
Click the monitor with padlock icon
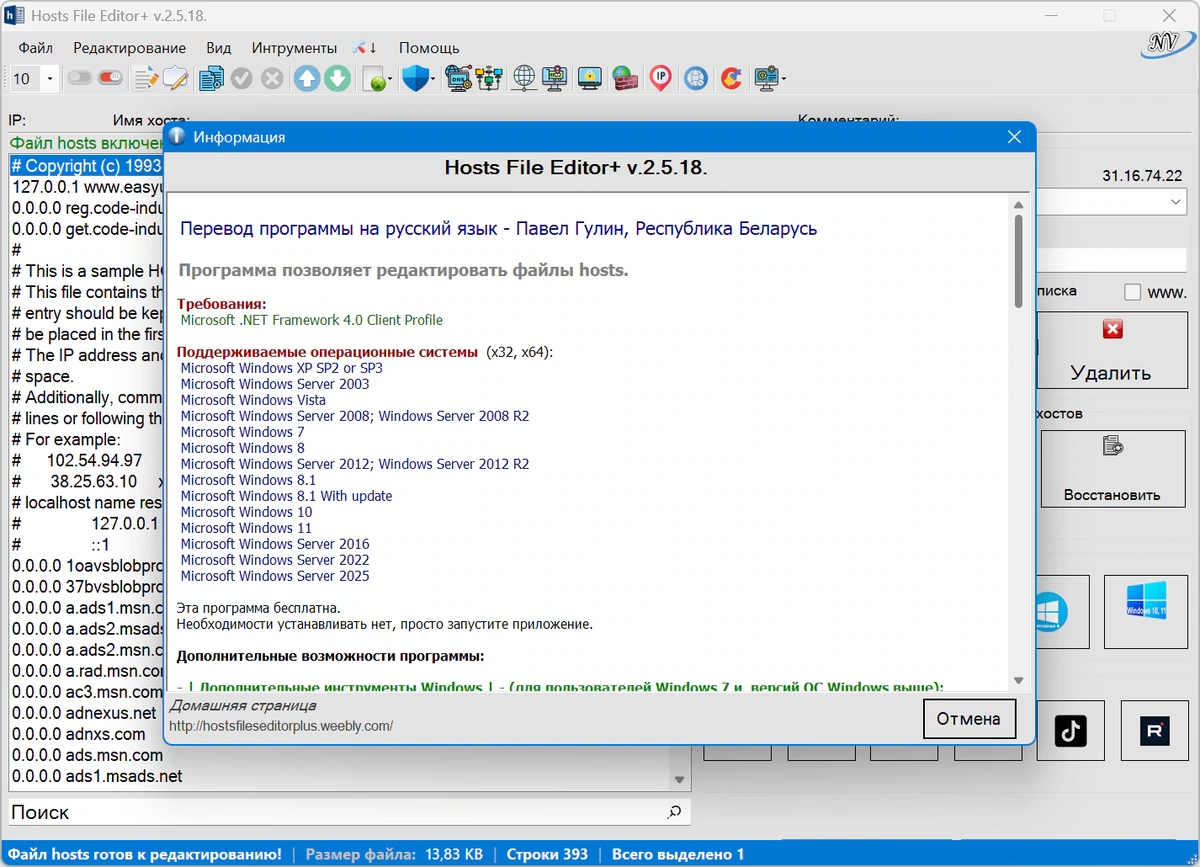click(x=590, y=78)
